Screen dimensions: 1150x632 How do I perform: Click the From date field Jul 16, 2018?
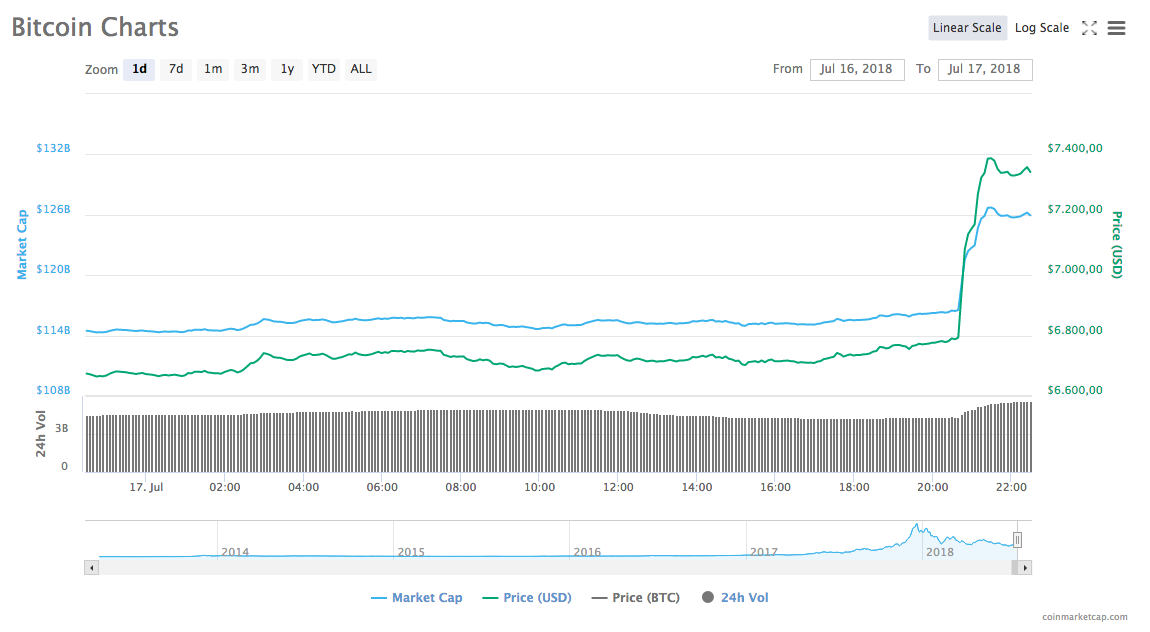coord(857,69)
